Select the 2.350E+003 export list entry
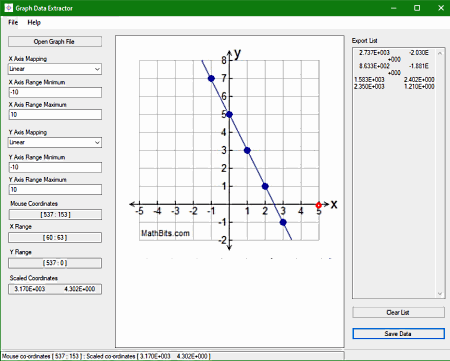 coord(394,87)
